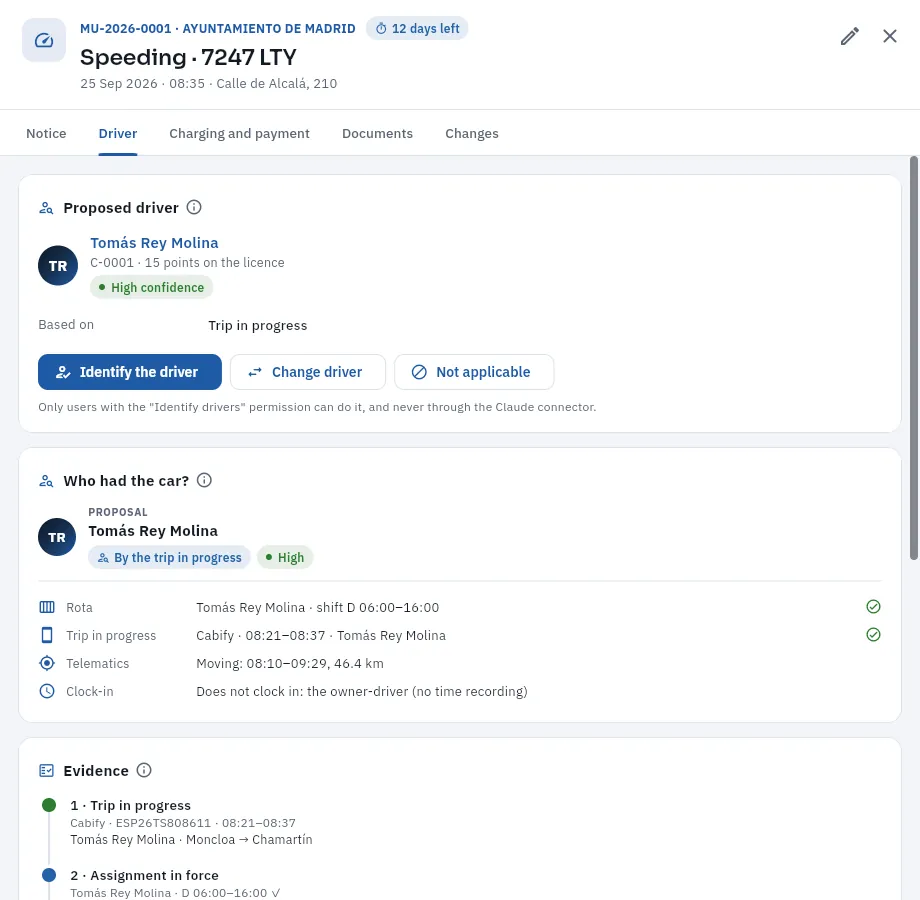920x900 pixels.
Task: Click the vertical scrollbar thumb
Action: click(914, 358)
